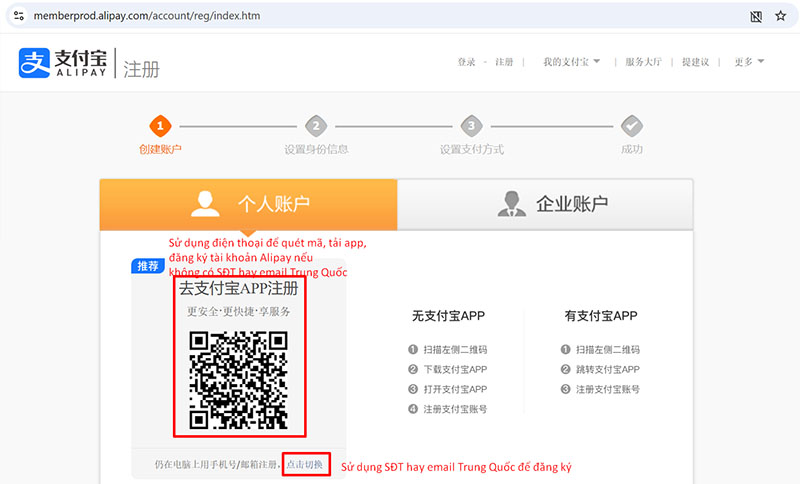Click 扫描左侧二维码 under 无支付宝APP
Viewport: 800px width, 484px height.
pyautogui.click(x=455, y=350)
